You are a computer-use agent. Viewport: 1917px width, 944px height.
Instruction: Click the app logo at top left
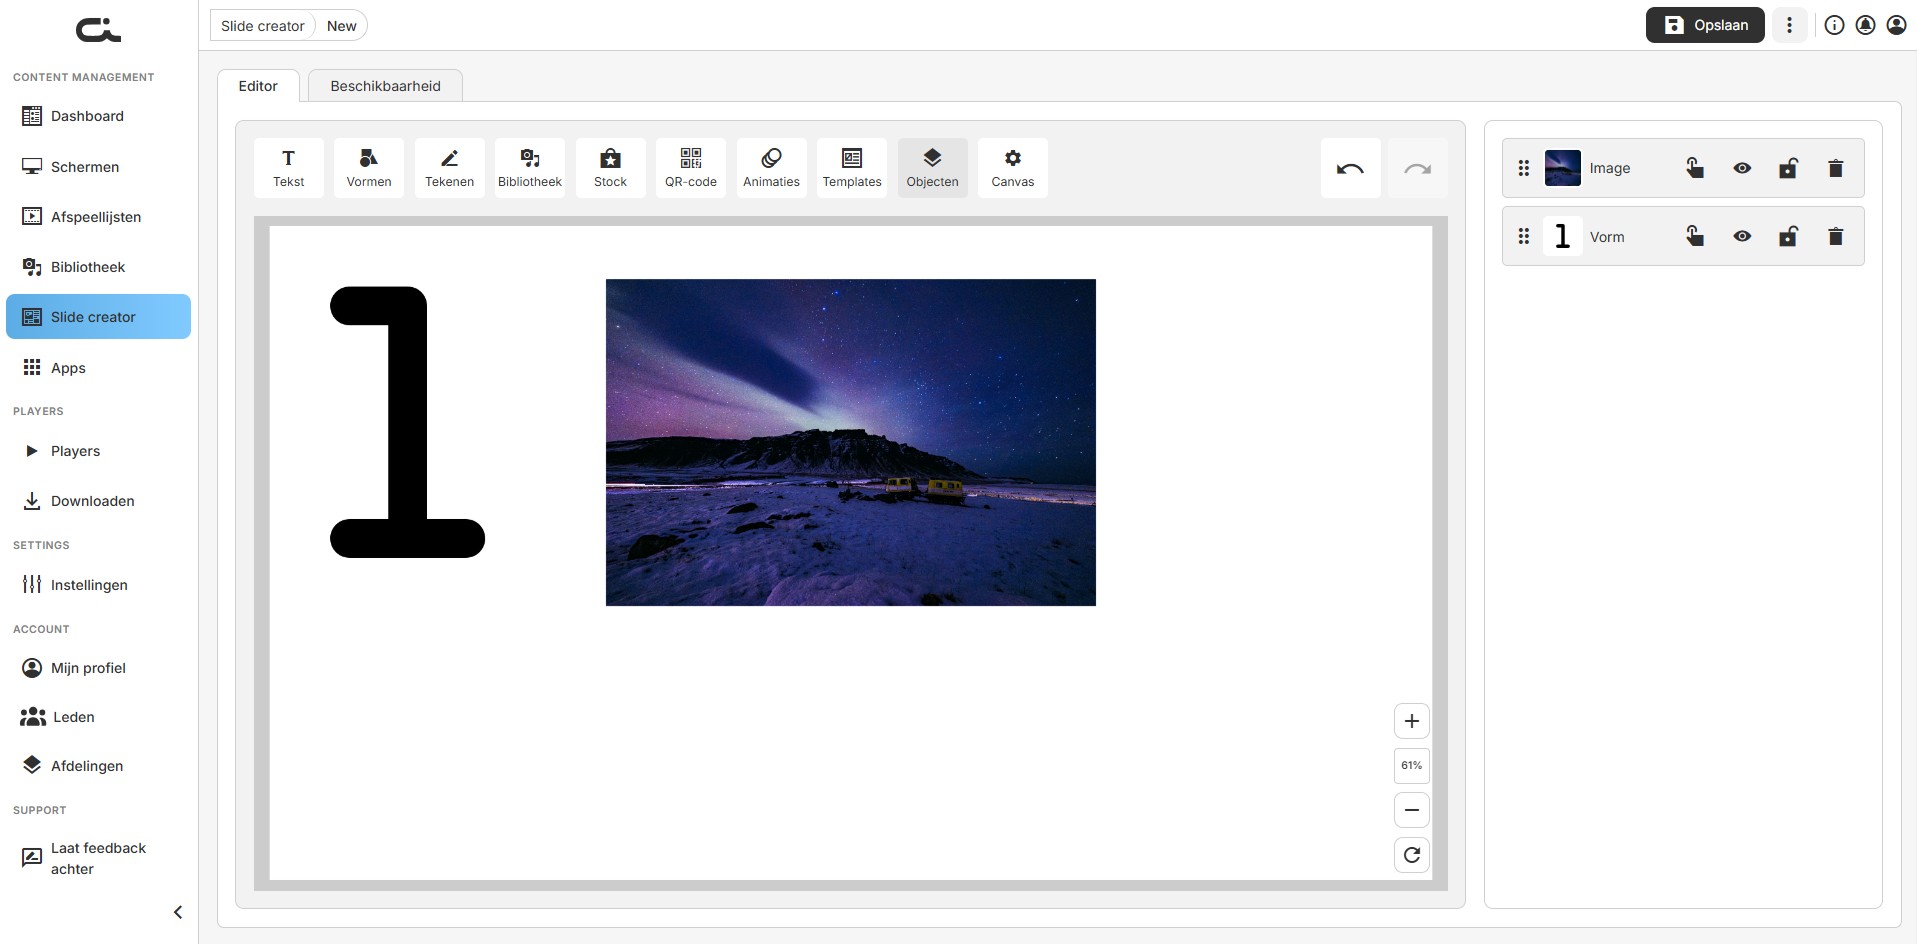(x=98, y=30)
